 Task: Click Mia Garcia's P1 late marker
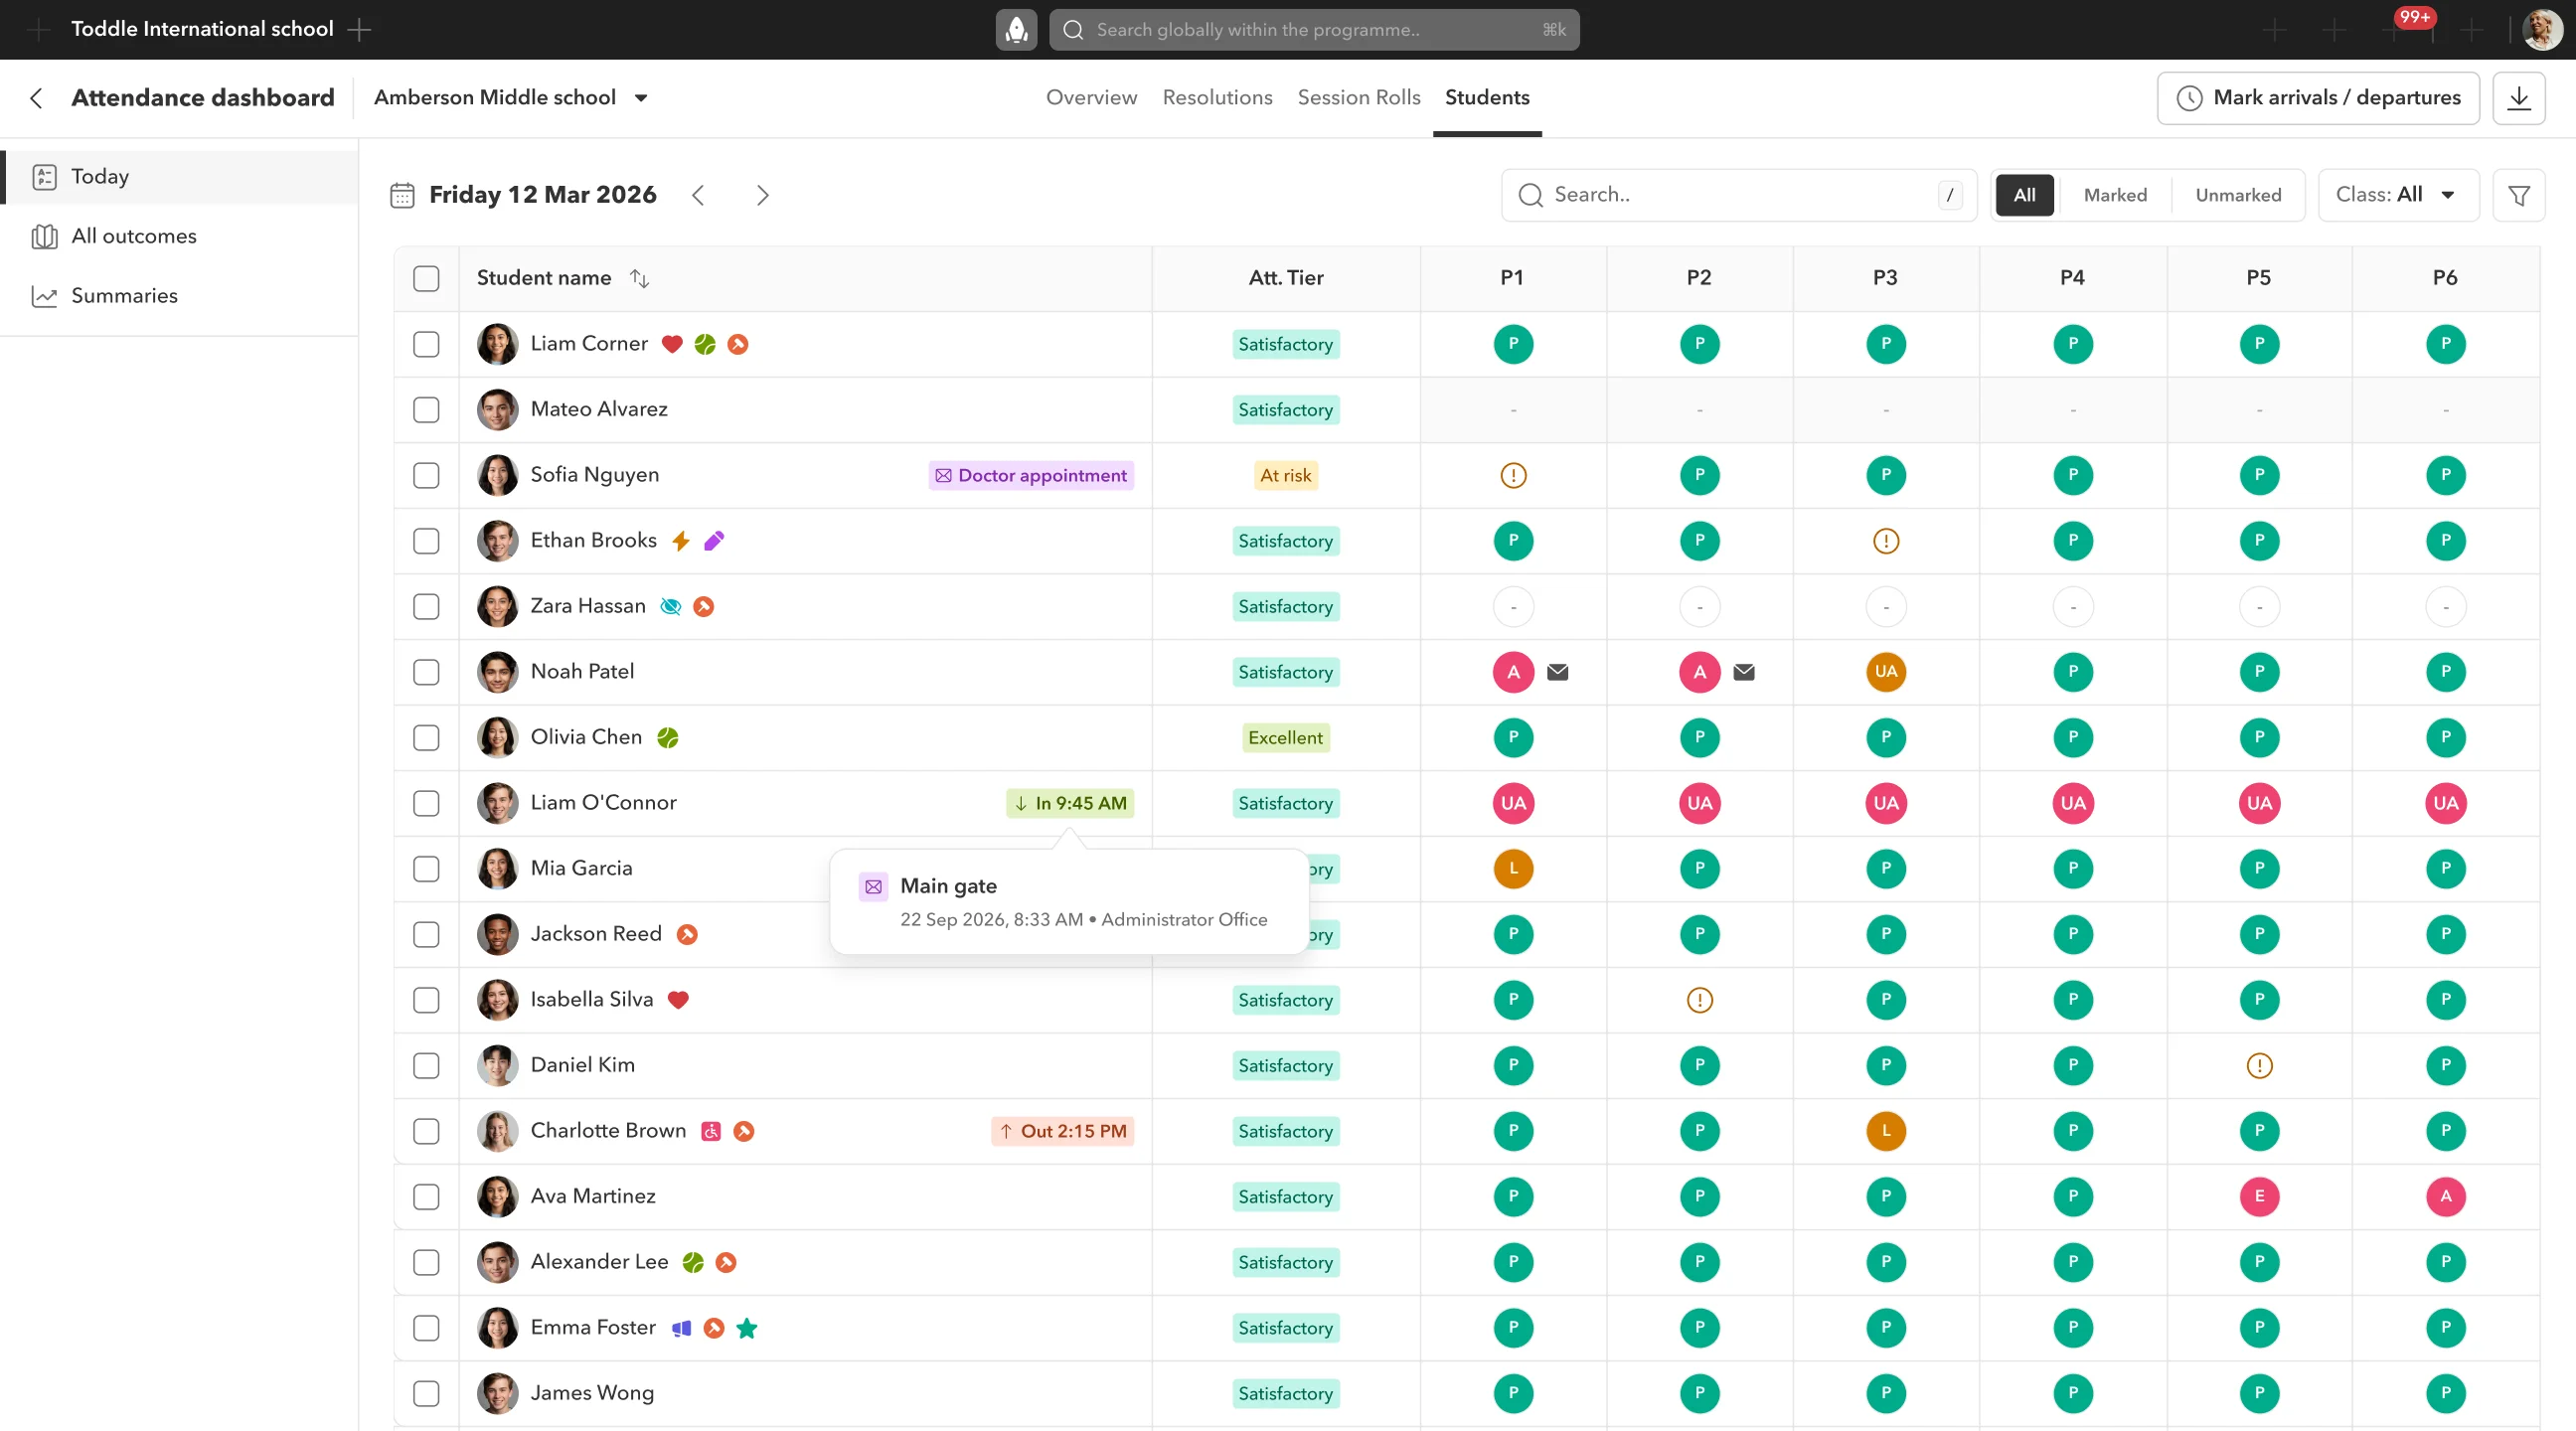1513,869
